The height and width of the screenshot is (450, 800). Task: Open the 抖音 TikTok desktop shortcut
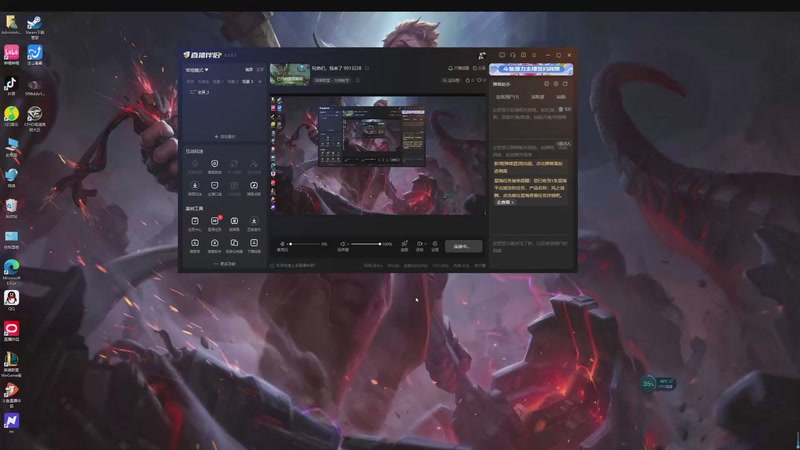pos(11,86)
